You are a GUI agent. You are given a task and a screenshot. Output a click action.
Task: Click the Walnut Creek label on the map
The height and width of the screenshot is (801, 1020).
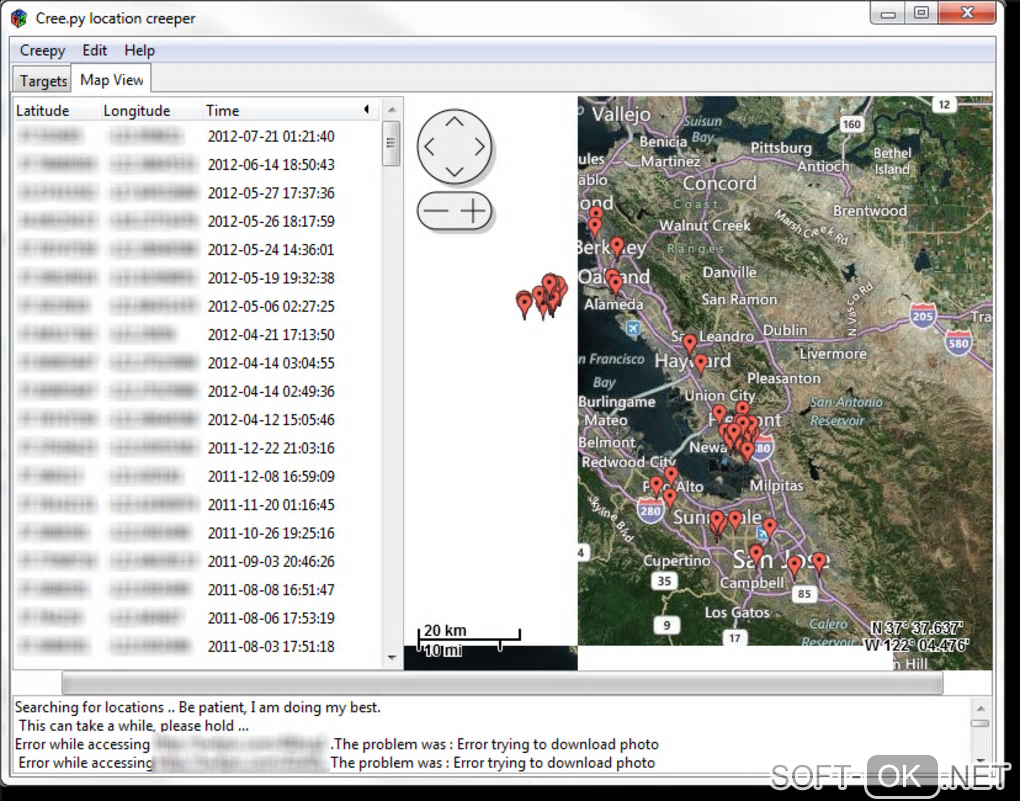click(x=705, y=225)
